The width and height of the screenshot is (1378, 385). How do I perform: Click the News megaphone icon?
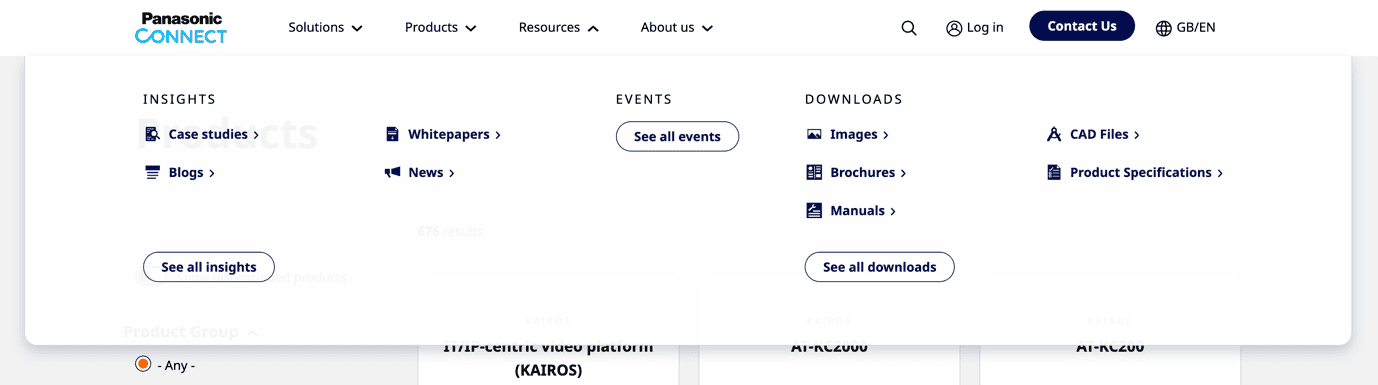tap(392, 172)
